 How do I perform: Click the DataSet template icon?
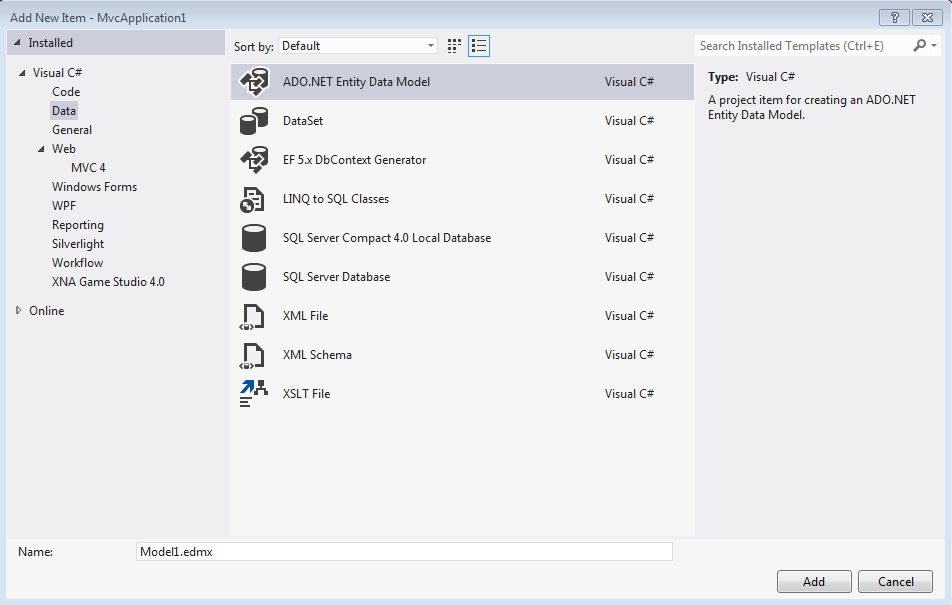(253, 120)
